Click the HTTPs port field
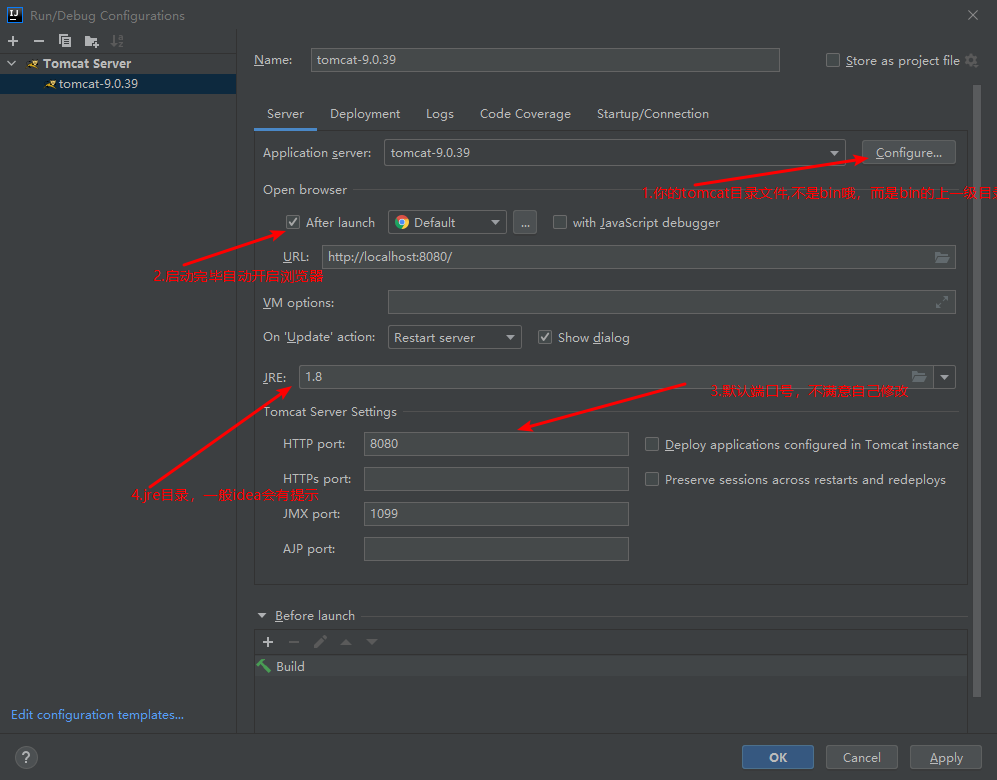This screenshot has height=780, width=997. [496, 479]
